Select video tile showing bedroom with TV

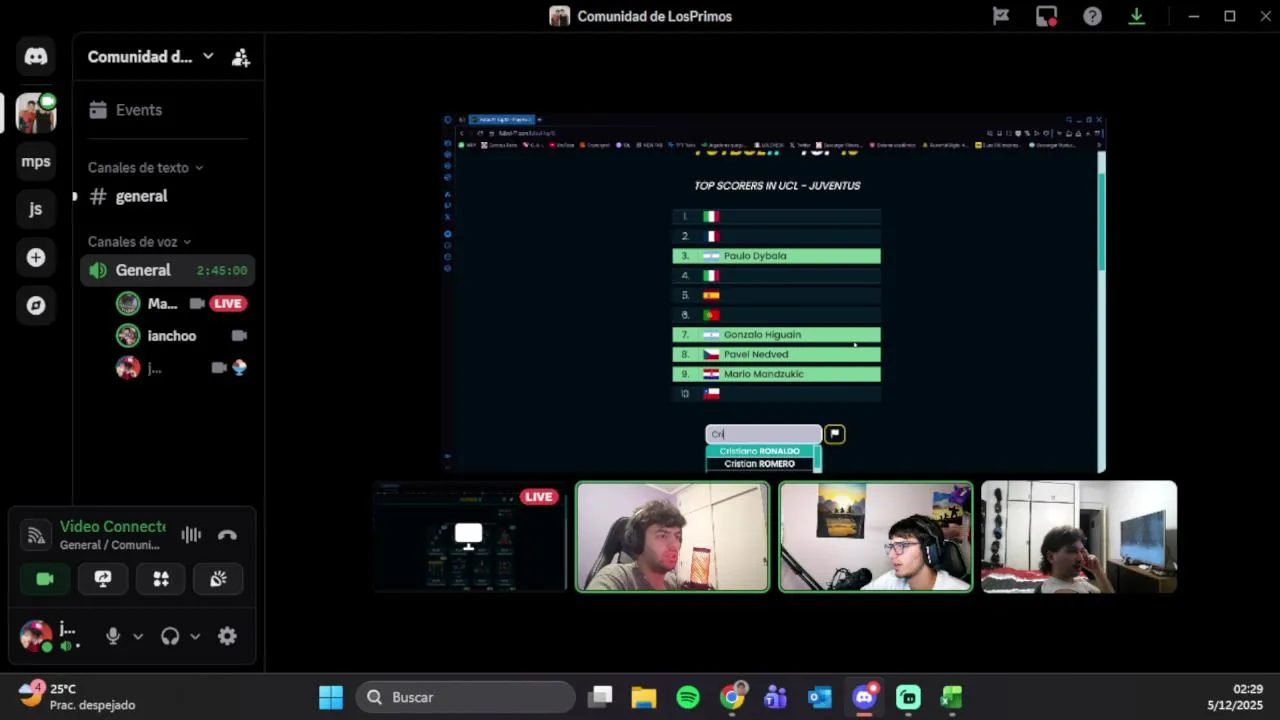(x=1079, y=537)
